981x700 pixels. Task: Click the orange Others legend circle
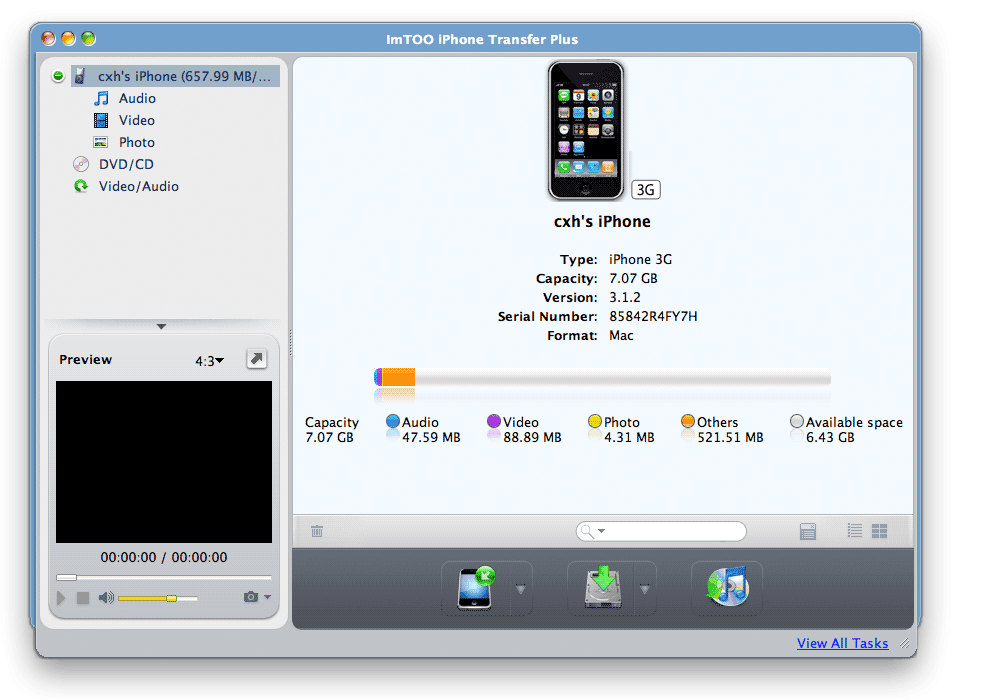tap(688, 421)
